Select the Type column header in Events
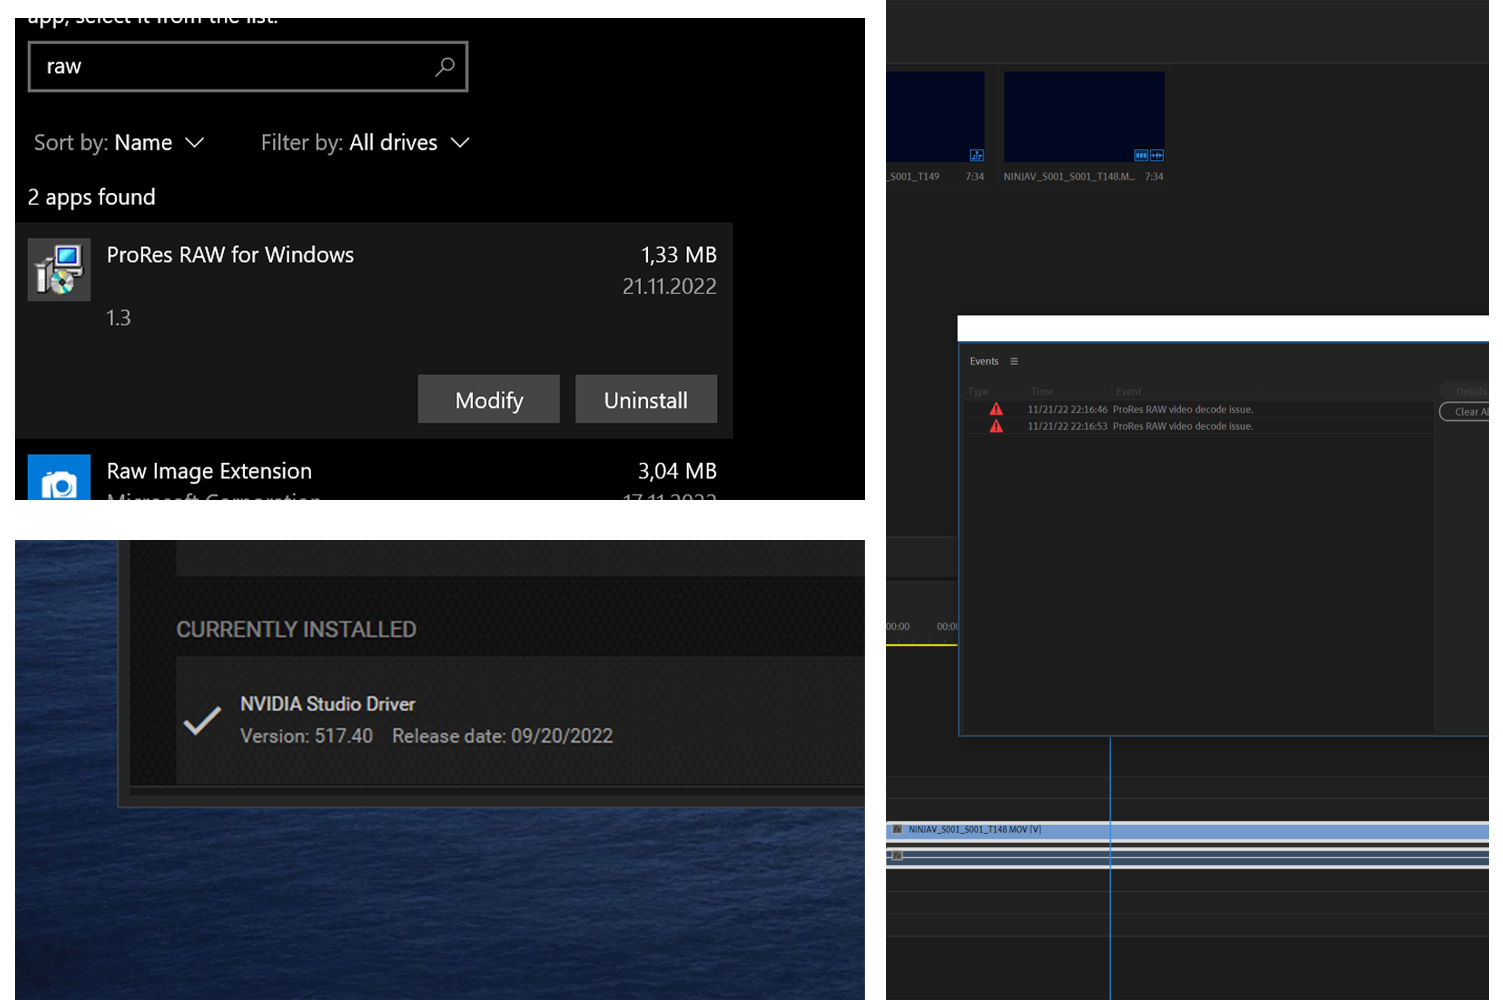The height and width of the screenshot is (1000, 1503). click(x=978, y=391)
